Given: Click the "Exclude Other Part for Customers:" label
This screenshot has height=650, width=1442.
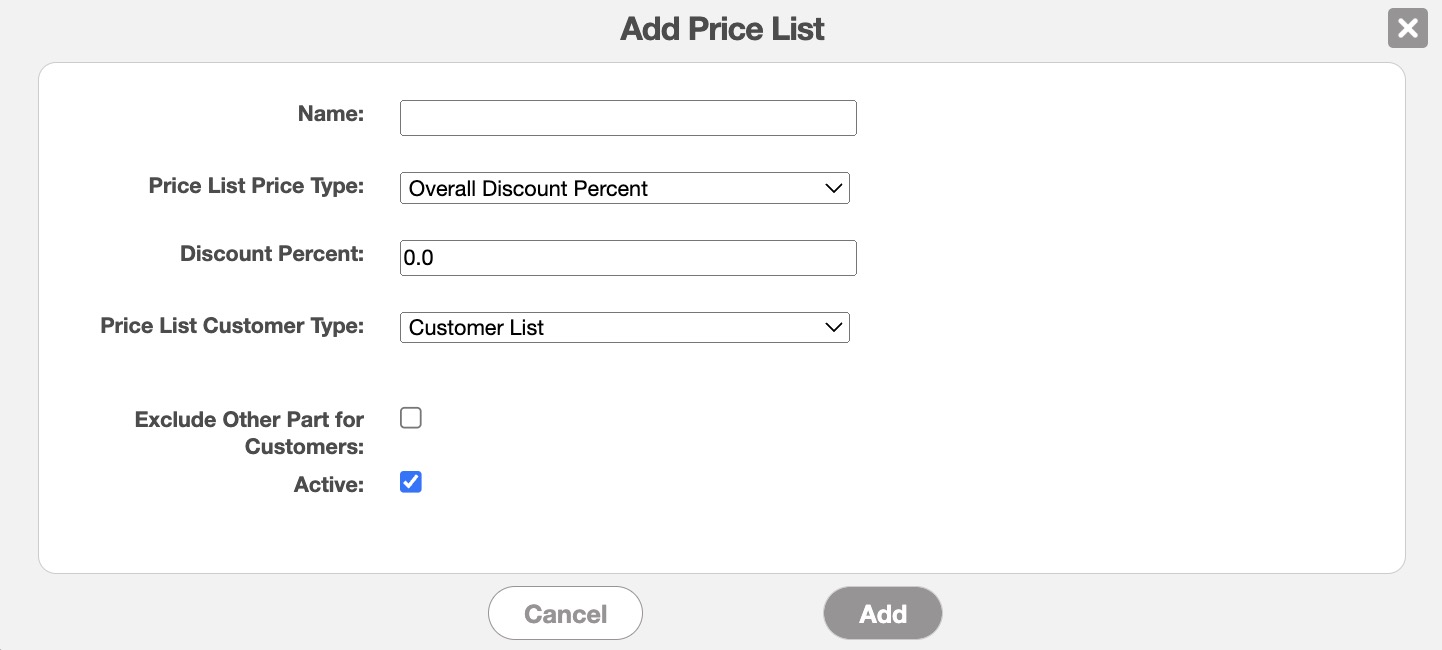Looking at the screenshot, I should tap(249, 432).
